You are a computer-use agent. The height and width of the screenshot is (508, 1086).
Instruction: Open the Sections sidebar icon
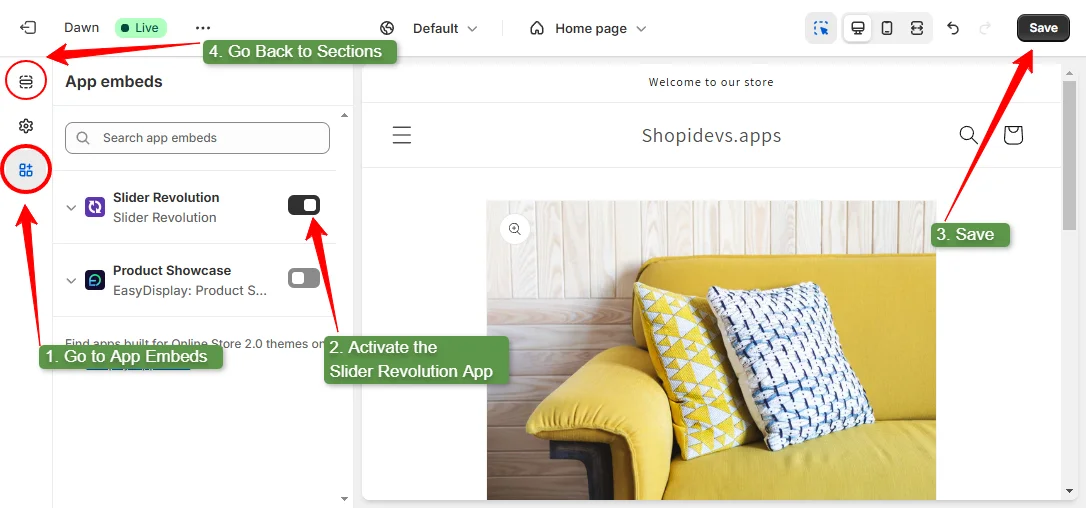(26, 82)
